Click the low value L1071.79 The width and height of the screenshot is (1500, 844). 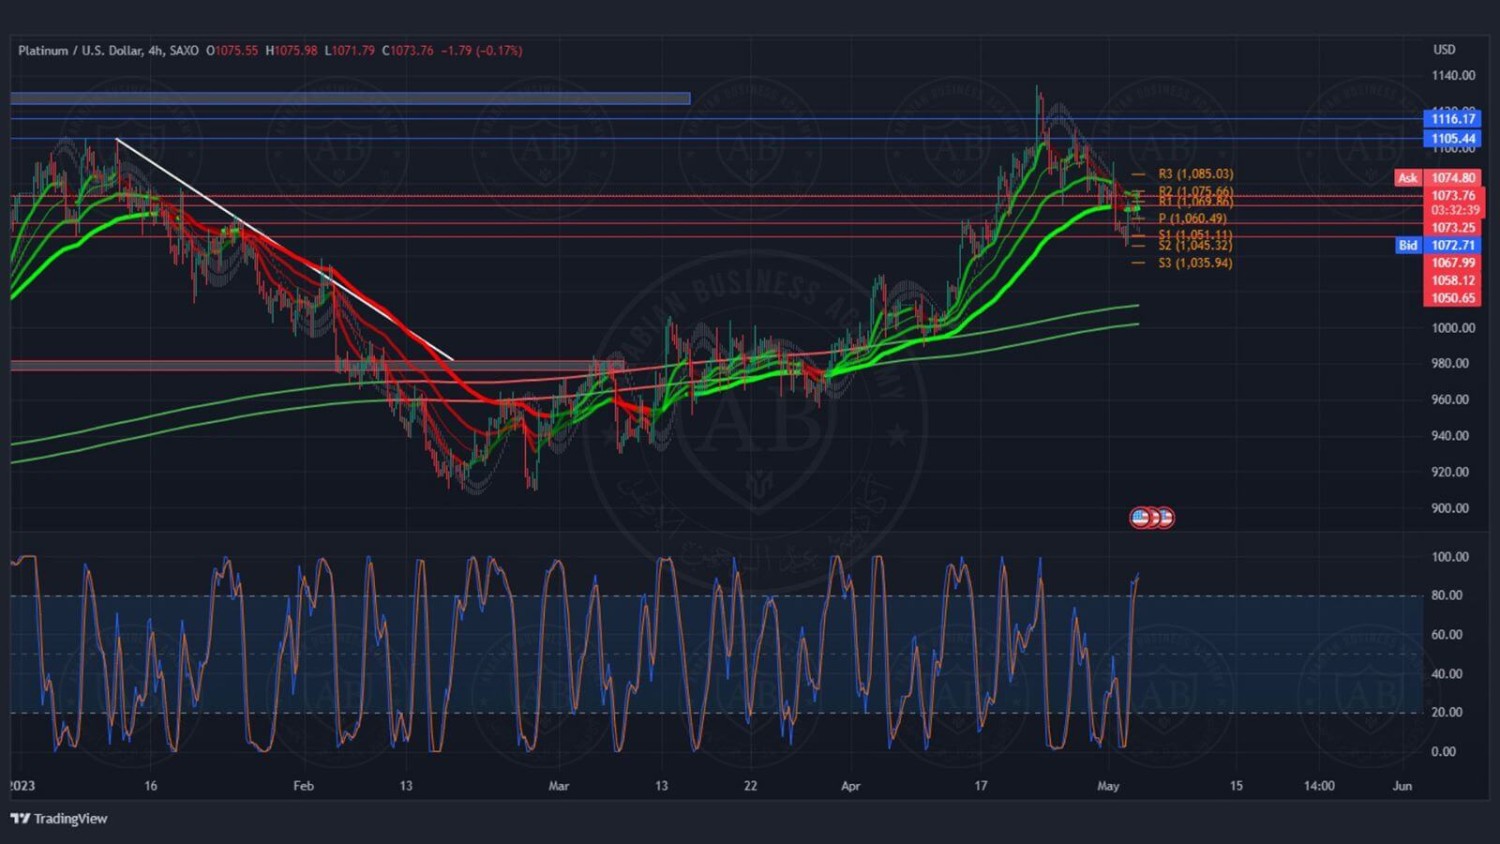tap(350, 50)
